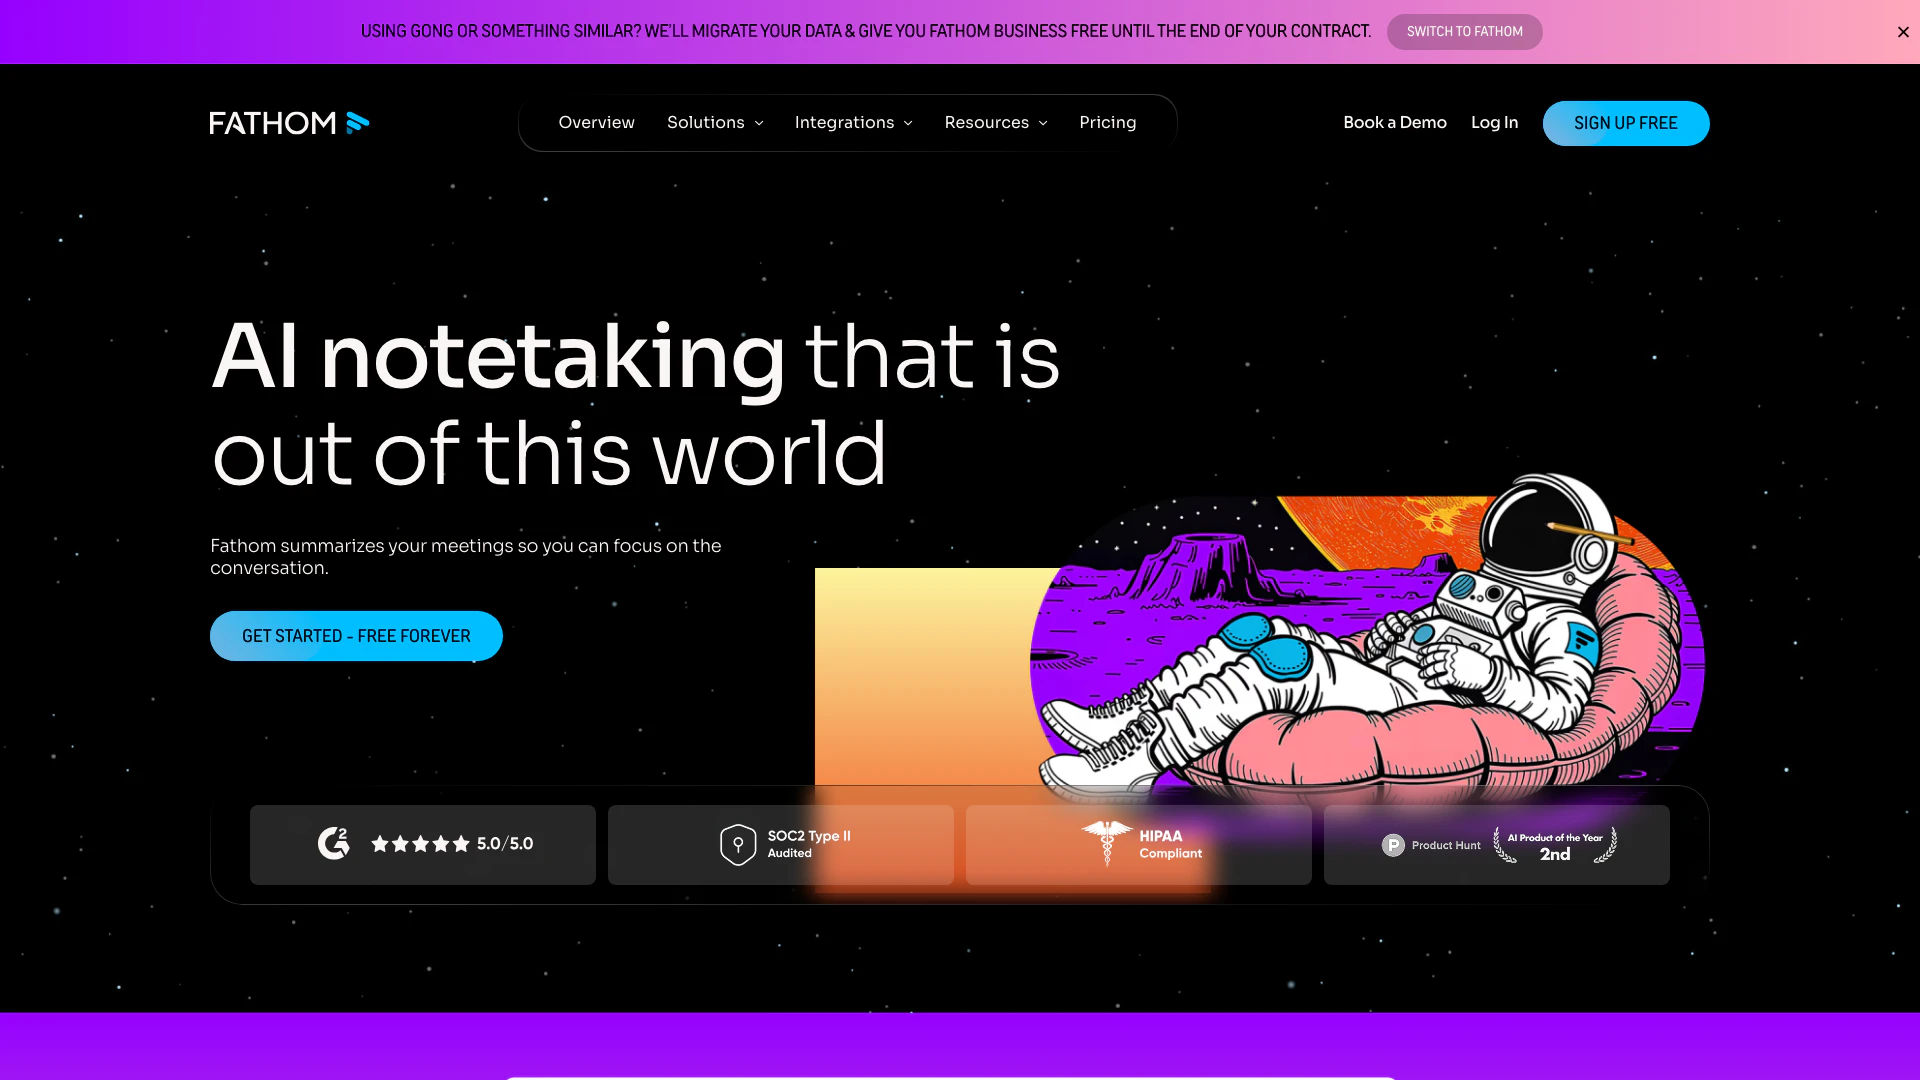This screenshot has height=1080, width=1920.
Task: Click the Fathom logo icon
Action: pos(357,123)
